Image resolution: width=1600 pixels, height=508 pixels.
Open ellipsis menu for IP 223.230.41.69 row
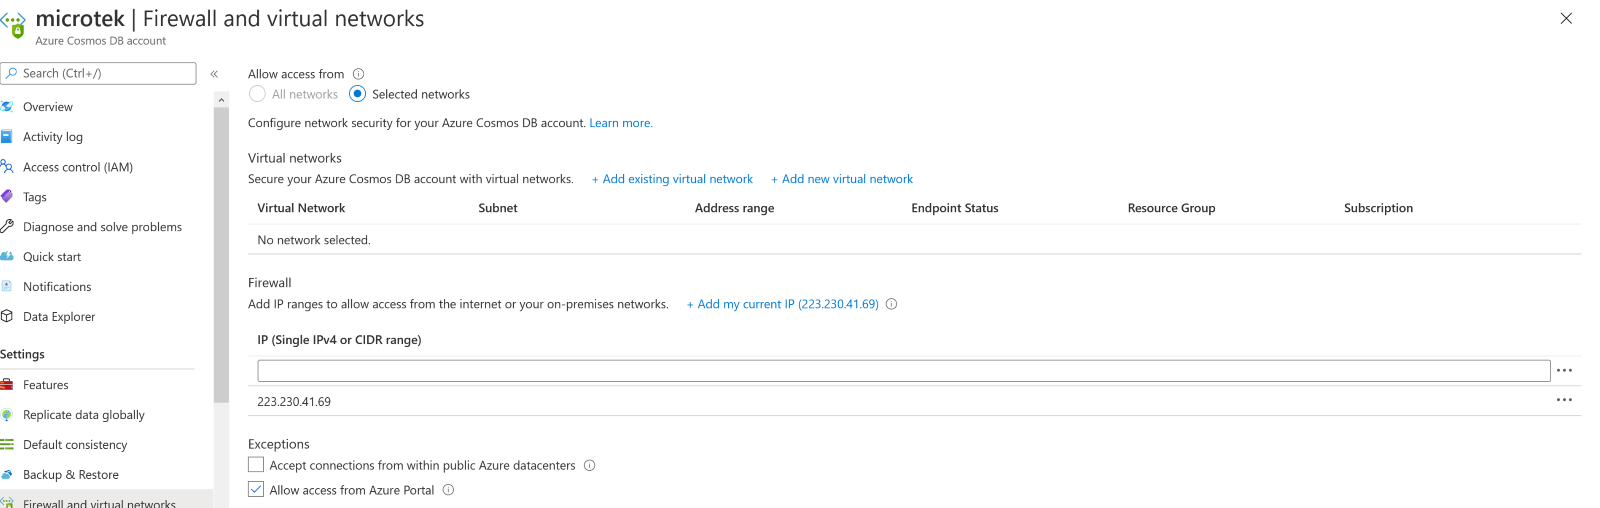pos(1564,400)
